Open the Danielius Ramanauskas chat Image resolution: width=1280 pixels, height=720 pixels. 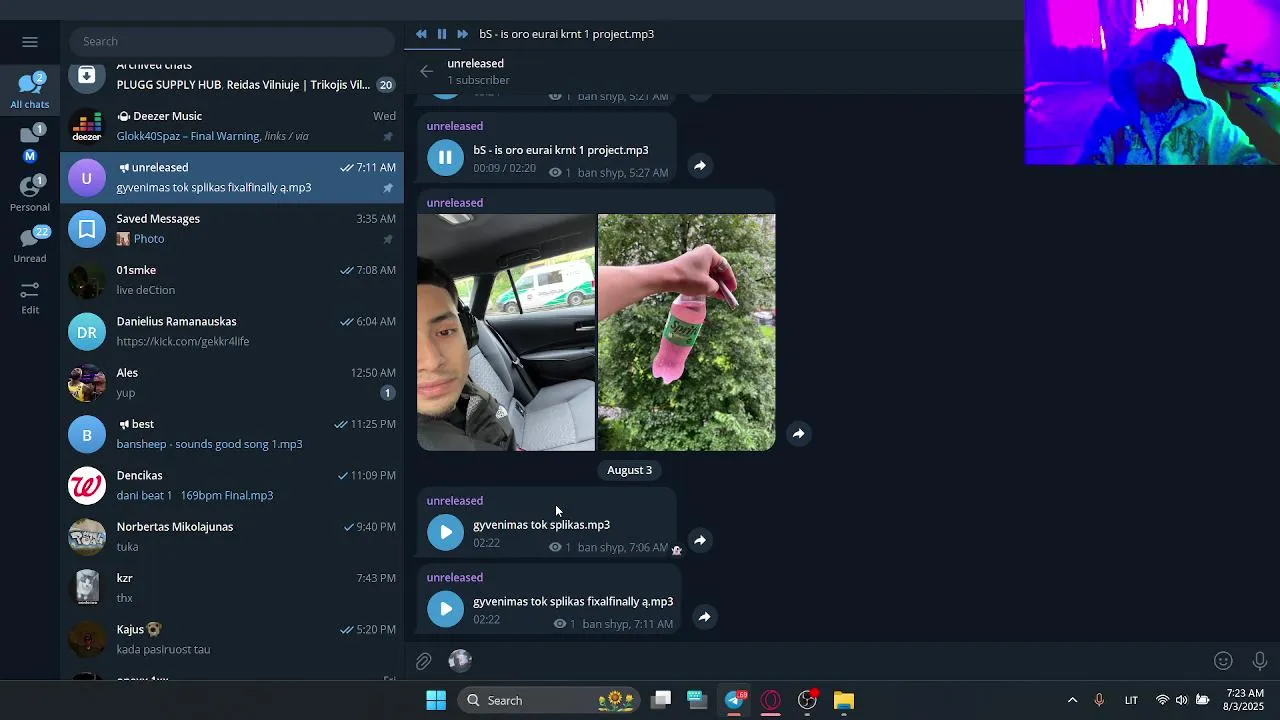[x=232, y=331]
